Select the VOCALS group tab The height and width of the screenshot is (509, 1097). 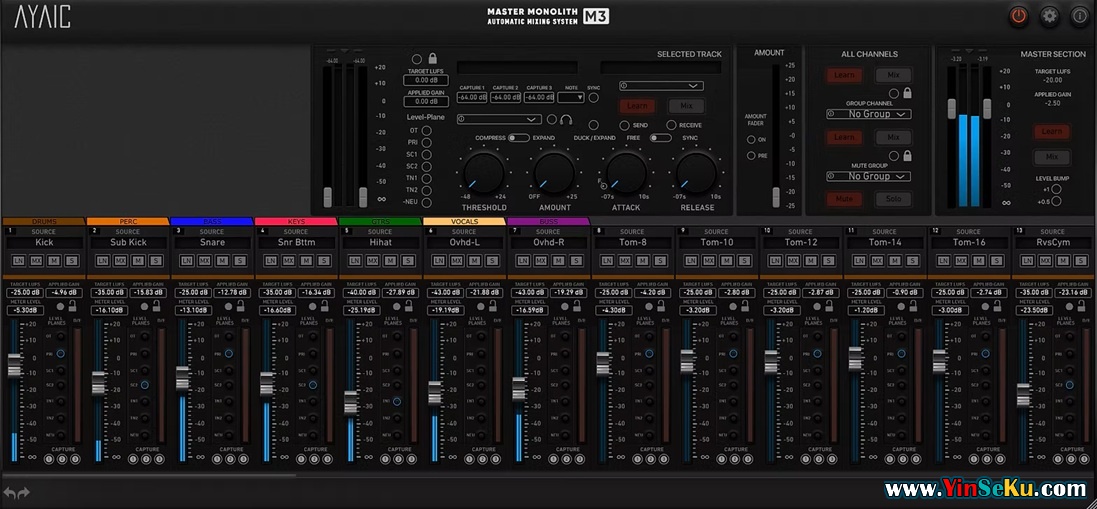click(x=464, y=221)
